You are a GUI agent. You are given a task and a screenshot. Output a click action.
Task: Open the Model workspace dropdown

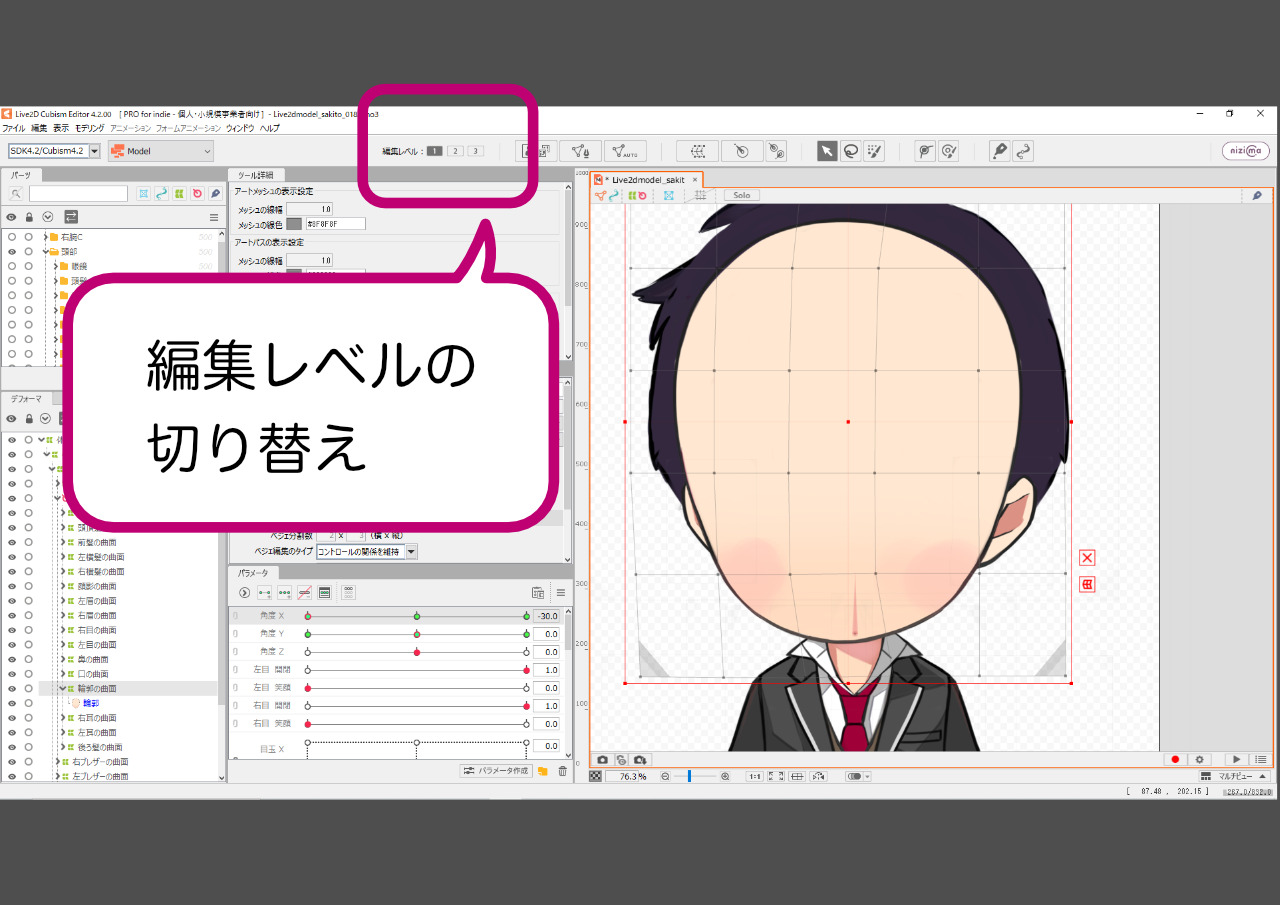click(161, 151)
